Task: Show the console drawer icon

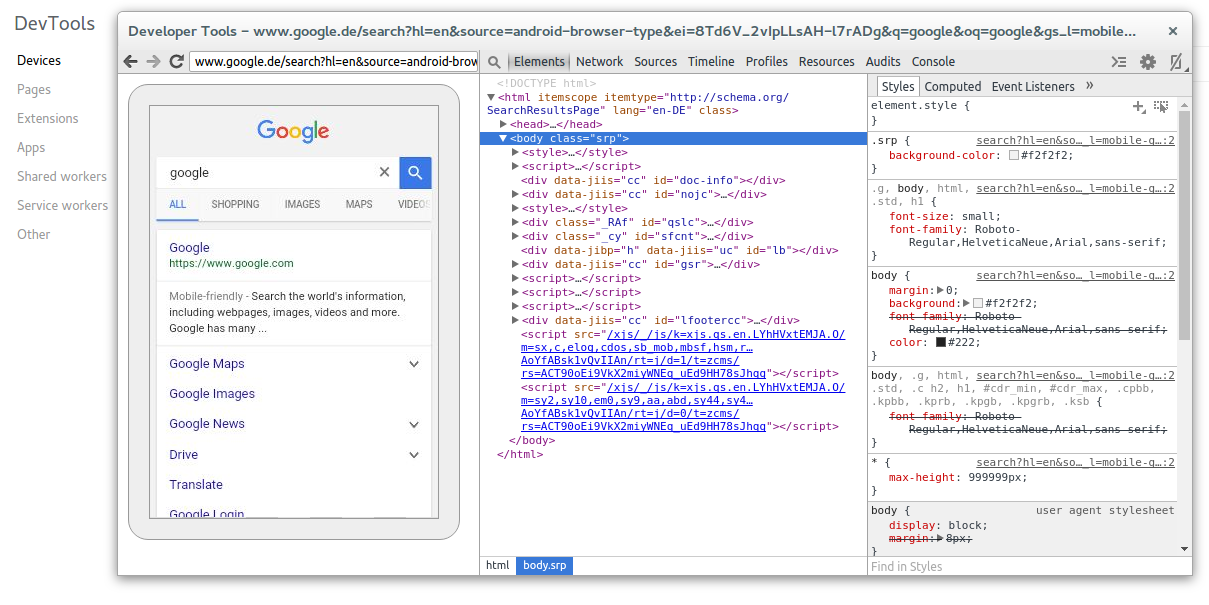Action: (1120, 62)
